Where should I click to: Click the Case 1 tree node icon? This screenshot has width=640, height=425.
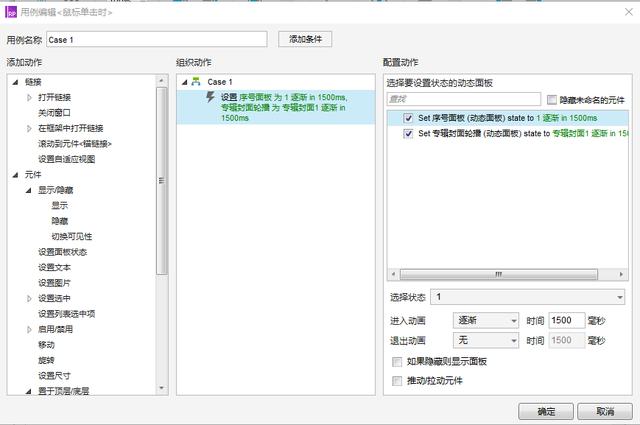(196, 82)
